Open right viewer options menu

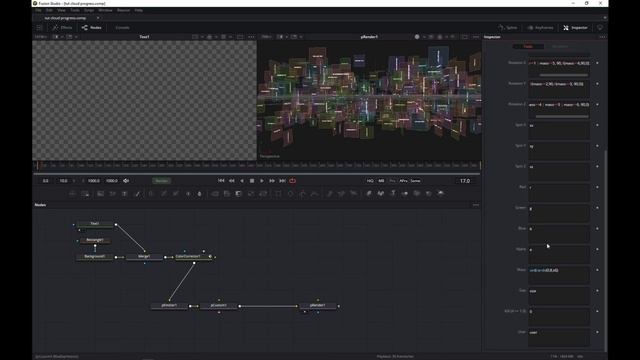point(476,37)
